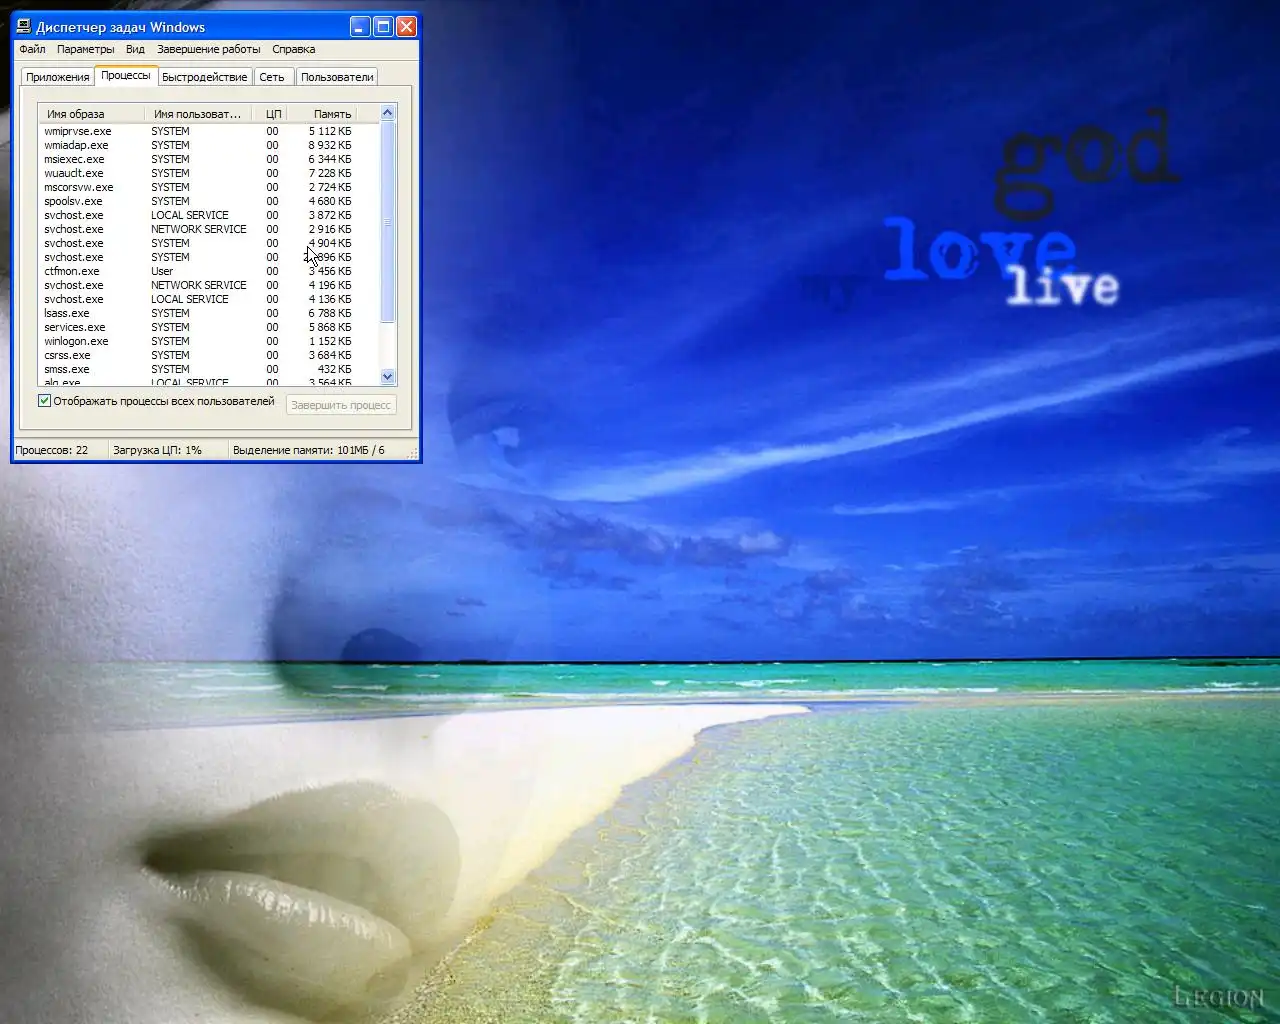Screen dimensions: 1280x1024
Task: Click the 8 932 КБ memory value
Action: 330,145
